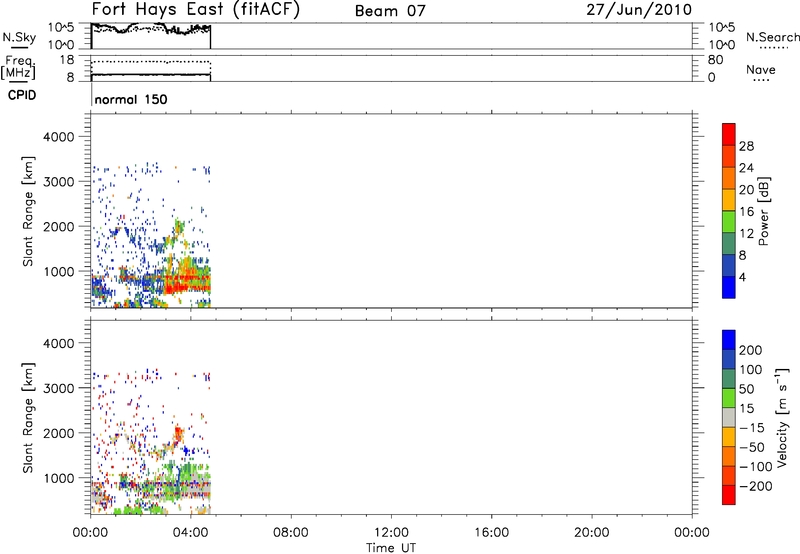Click the '200' velocity colorbar label

tap(751, 350)
